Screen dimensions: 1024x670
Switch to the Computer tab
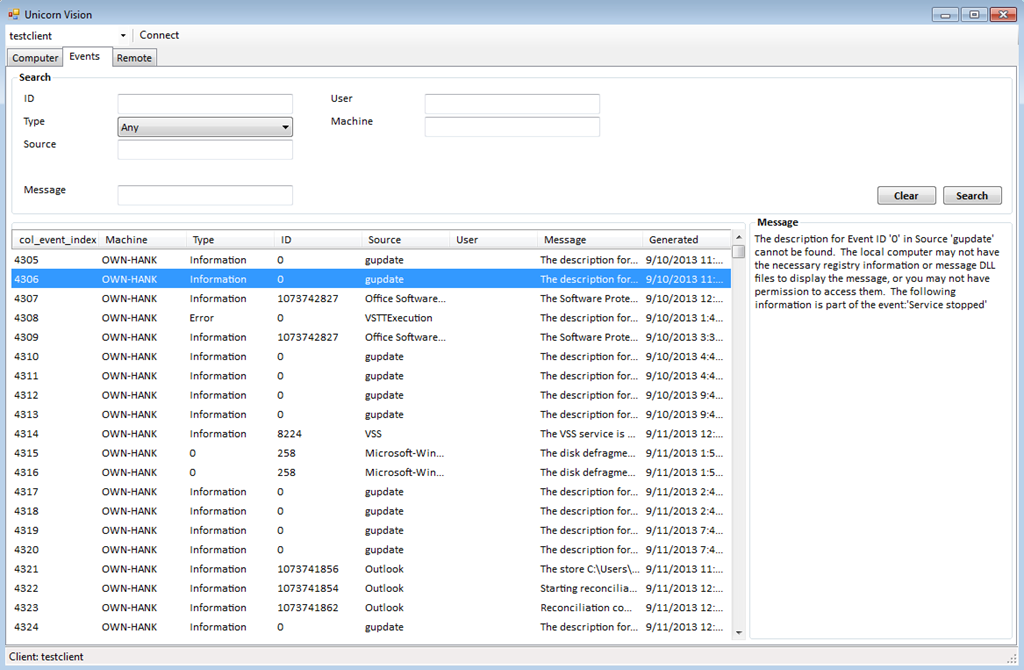35,58
